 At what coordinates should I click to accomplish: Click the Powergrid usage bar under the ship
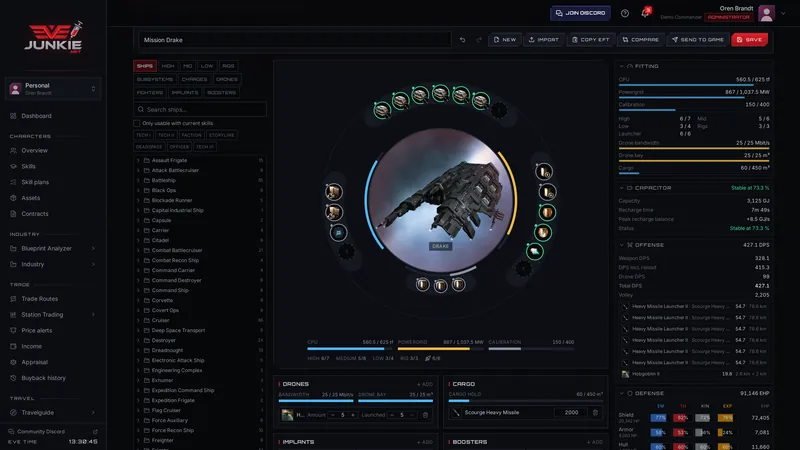(x=440, y=349)
